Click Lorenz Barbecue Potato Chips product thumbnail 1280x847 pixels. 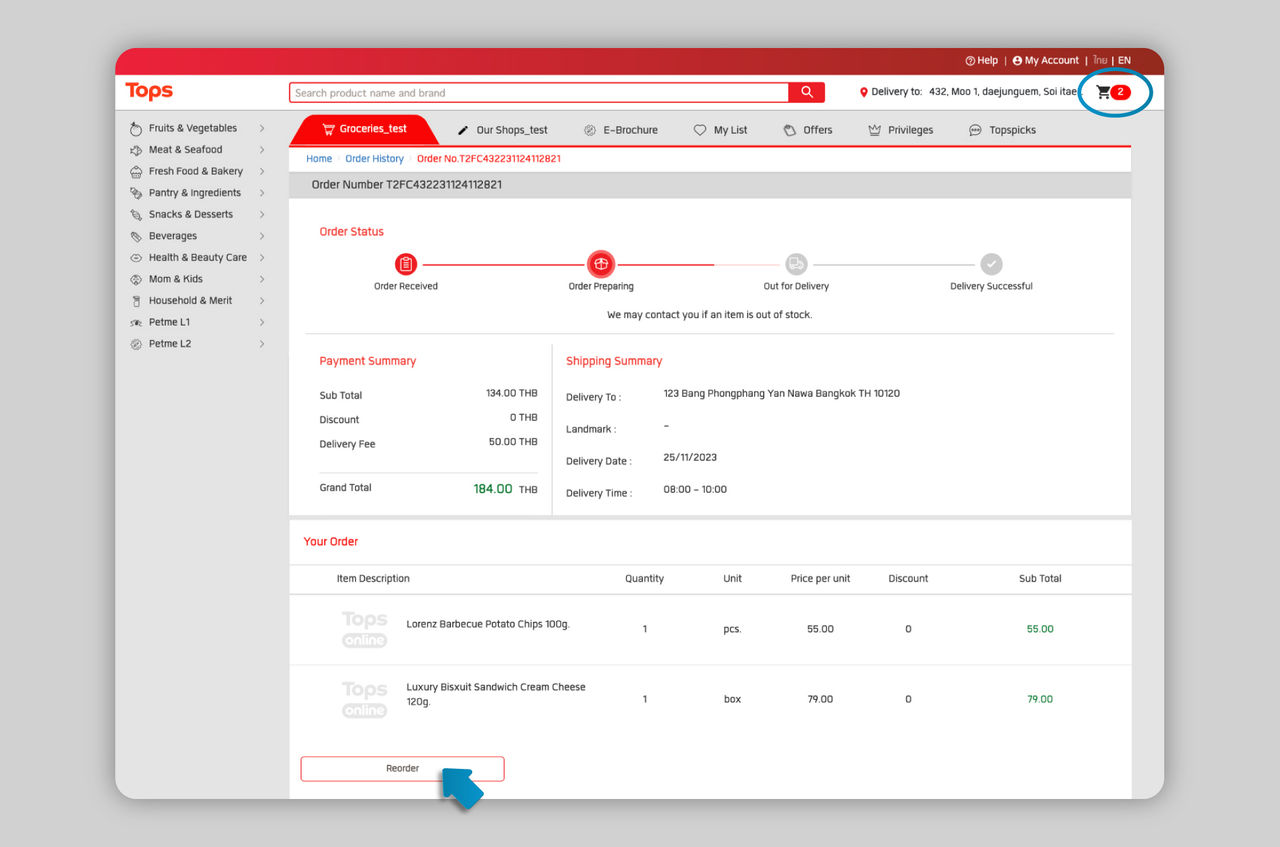[364, 630]
